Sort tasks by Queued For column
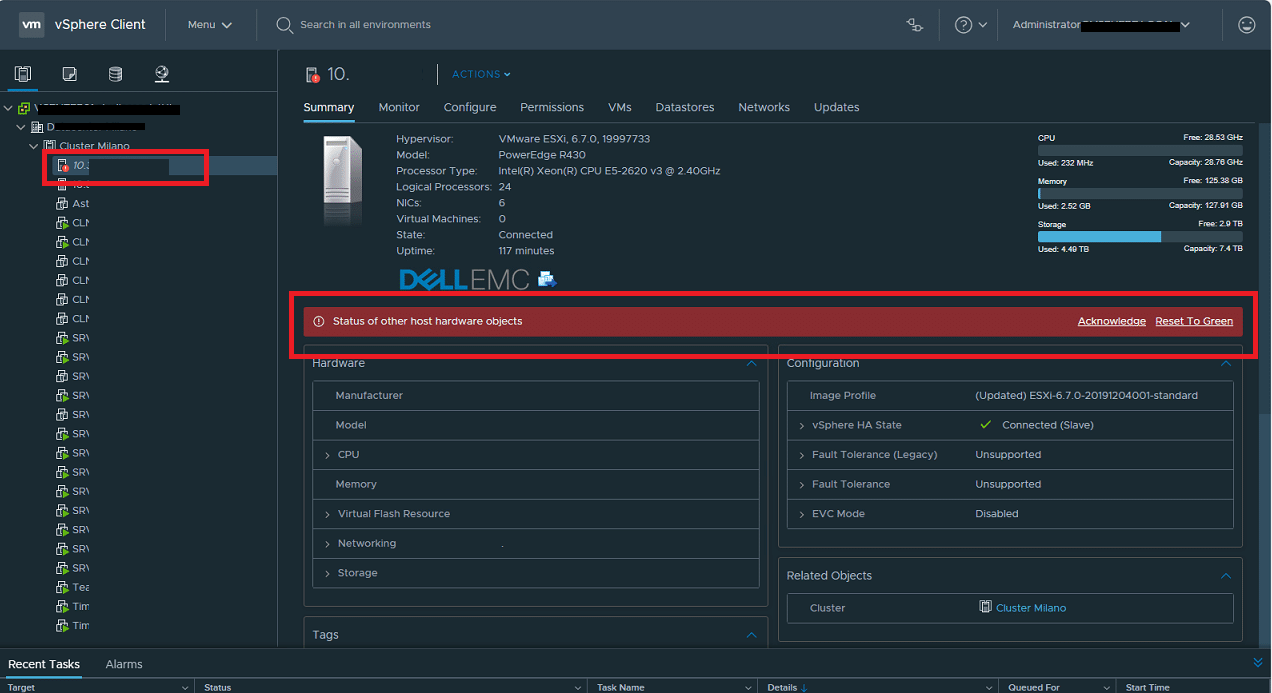The image size is (1272, 693). coord(1034,687)
